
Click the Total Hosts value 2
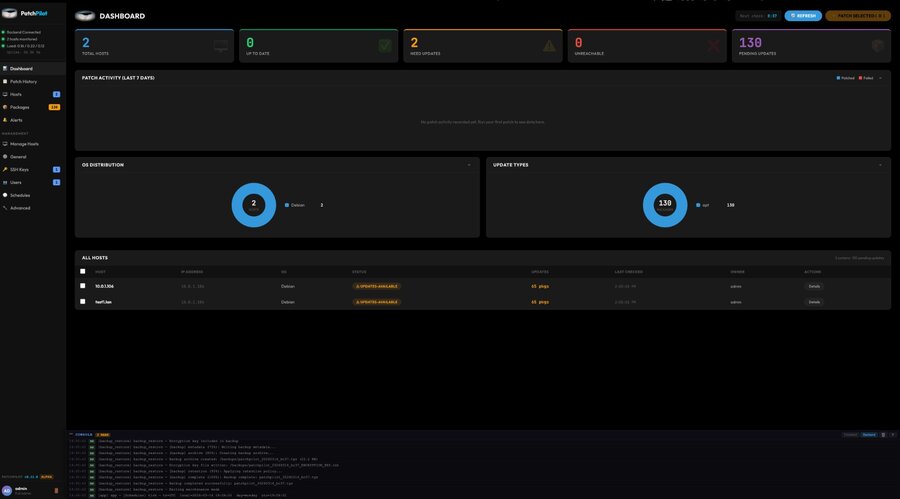tap(86, 42)
